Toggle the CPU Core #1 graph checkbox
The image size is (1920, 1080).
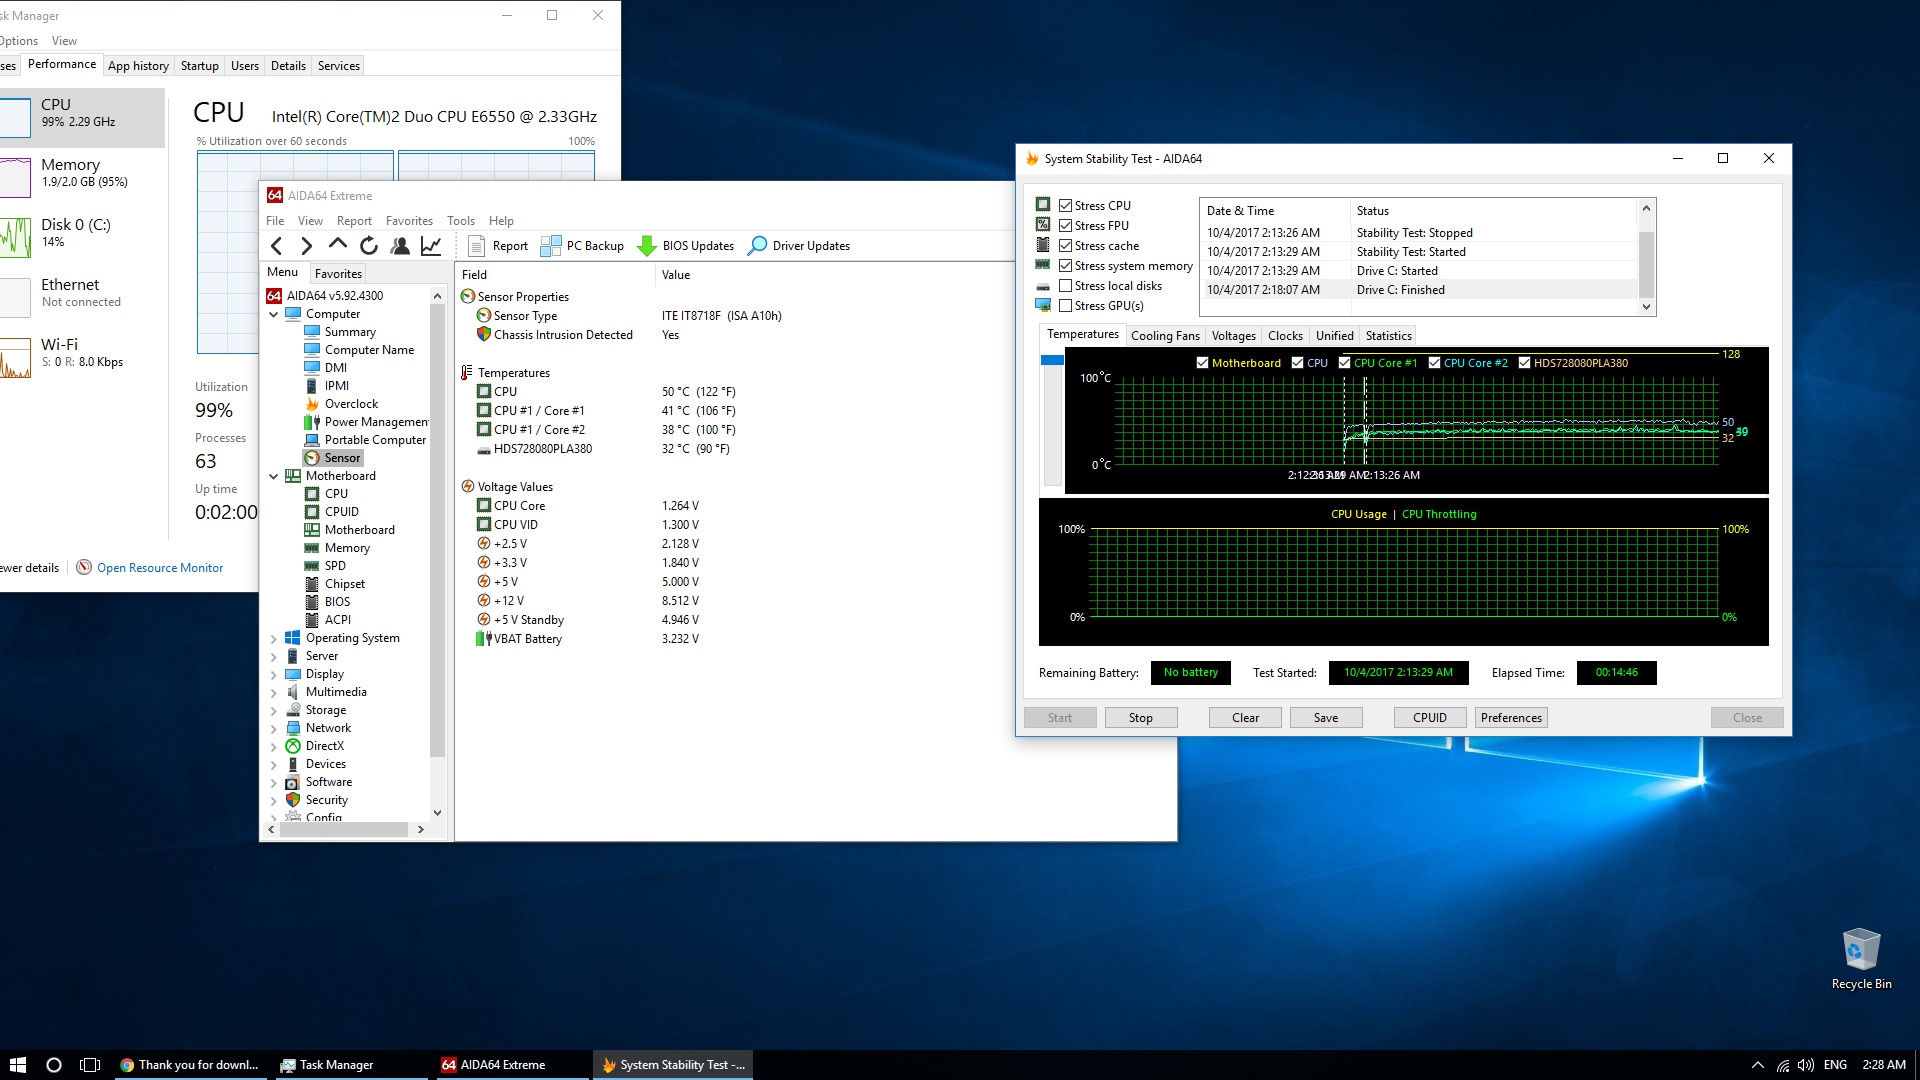pyautogui.click(x=1345, y=363)
